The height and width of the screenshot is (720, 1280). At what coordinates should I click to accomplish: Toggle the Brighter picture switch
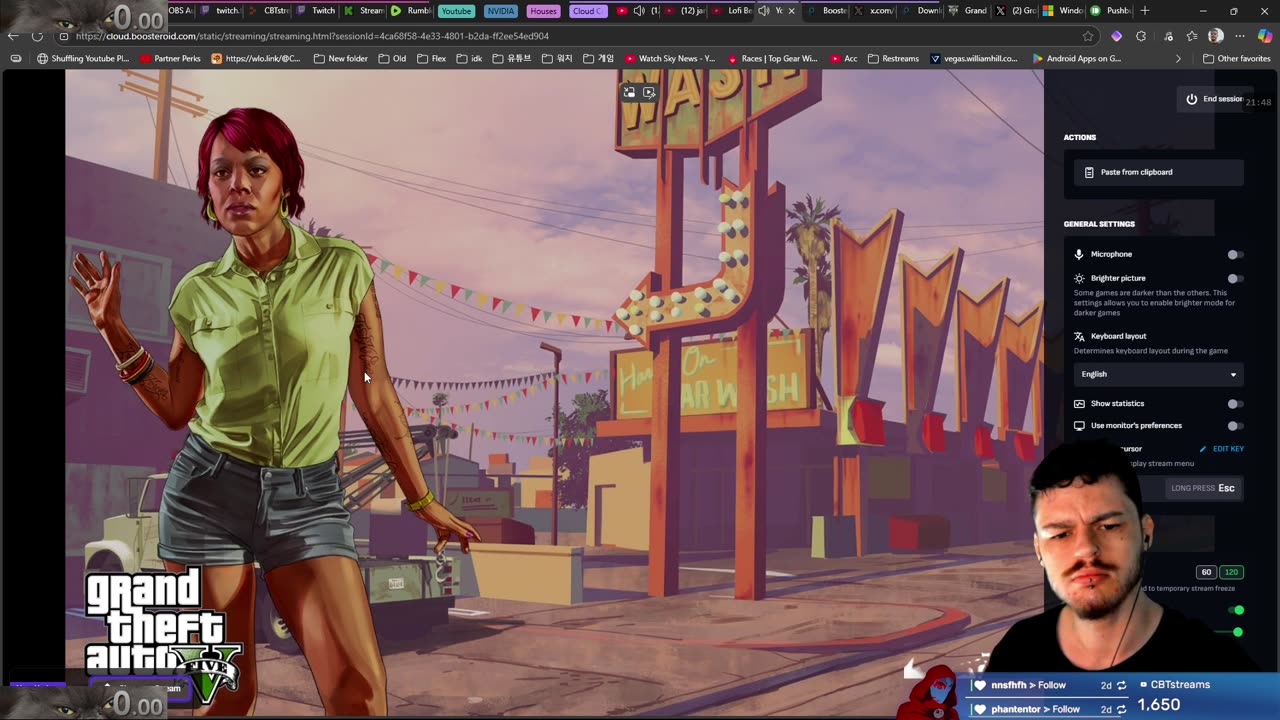(x=1235, y=279)
